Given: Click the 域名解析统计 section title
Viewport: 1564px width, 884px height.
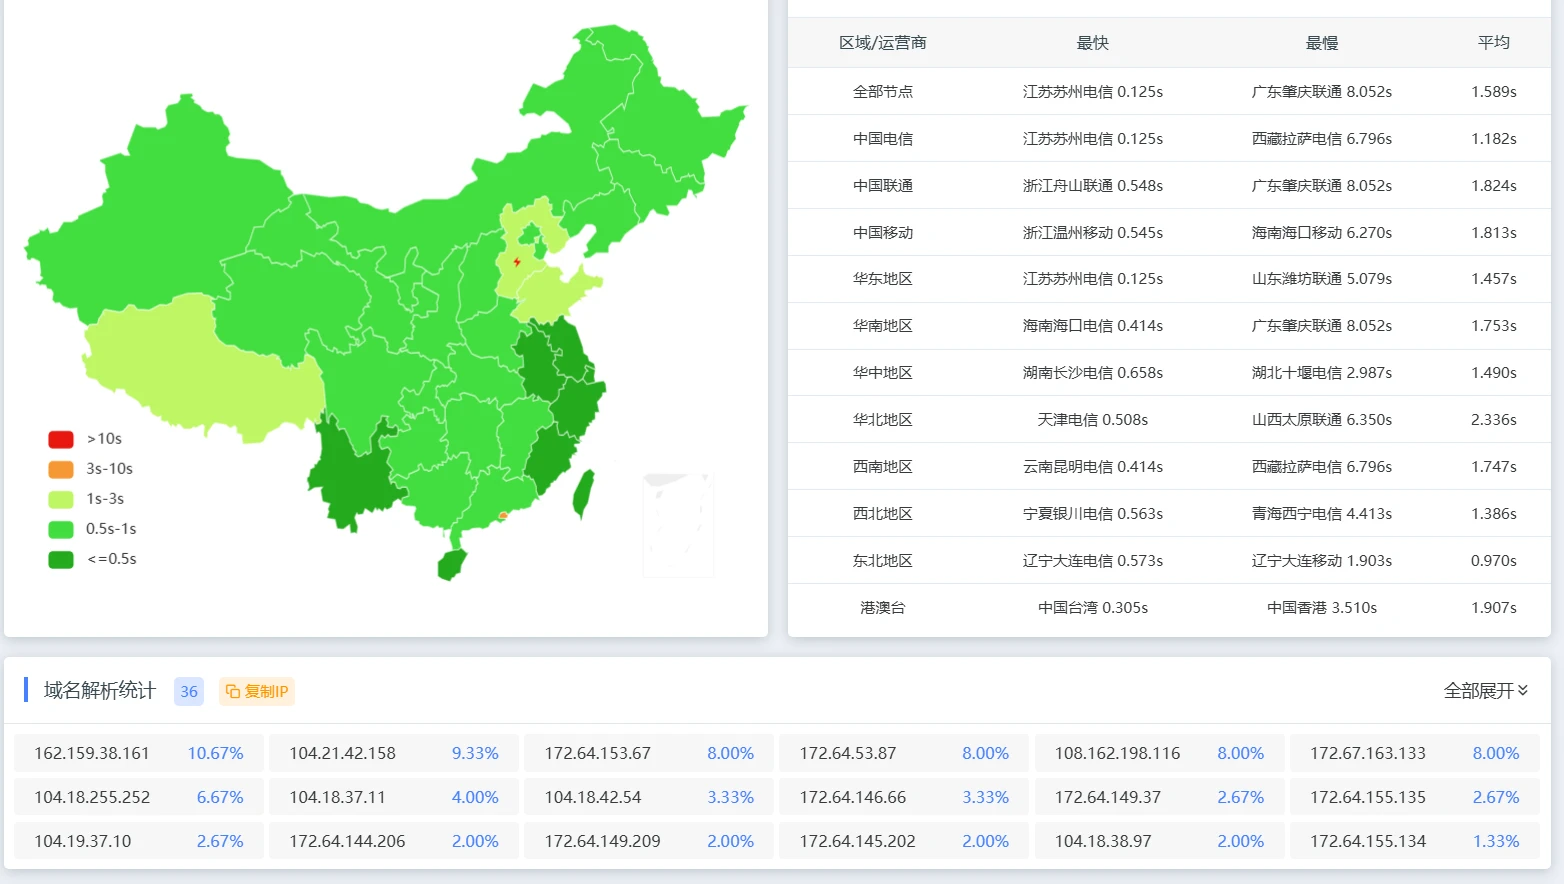Looking at the screenshot, I should tap(100, 691).
